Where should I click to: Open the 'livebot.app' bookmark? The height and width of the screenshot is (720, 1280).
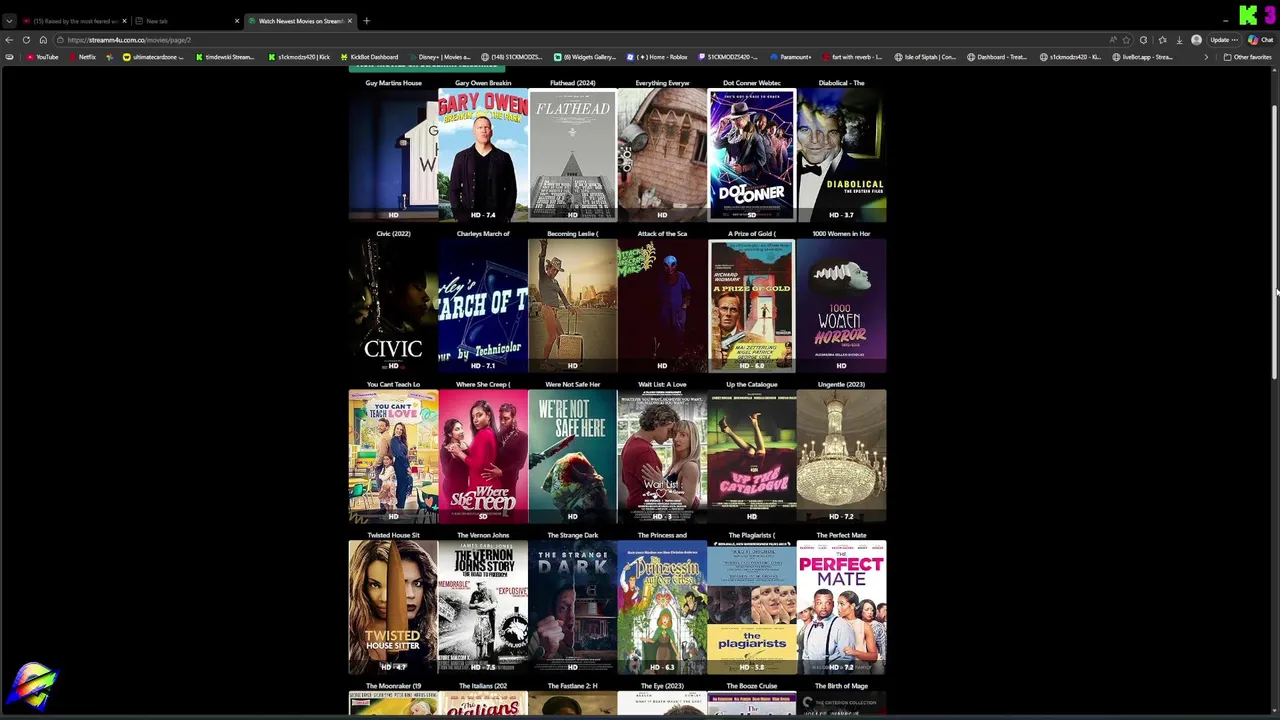tap(1143, 57)
